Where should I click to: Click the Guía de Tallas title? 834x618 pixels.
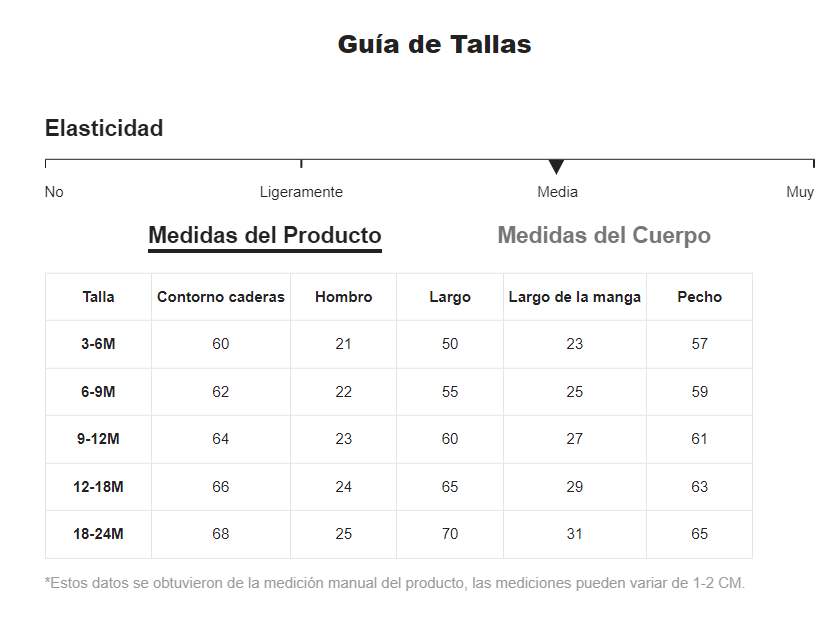[x=434, y=45]
